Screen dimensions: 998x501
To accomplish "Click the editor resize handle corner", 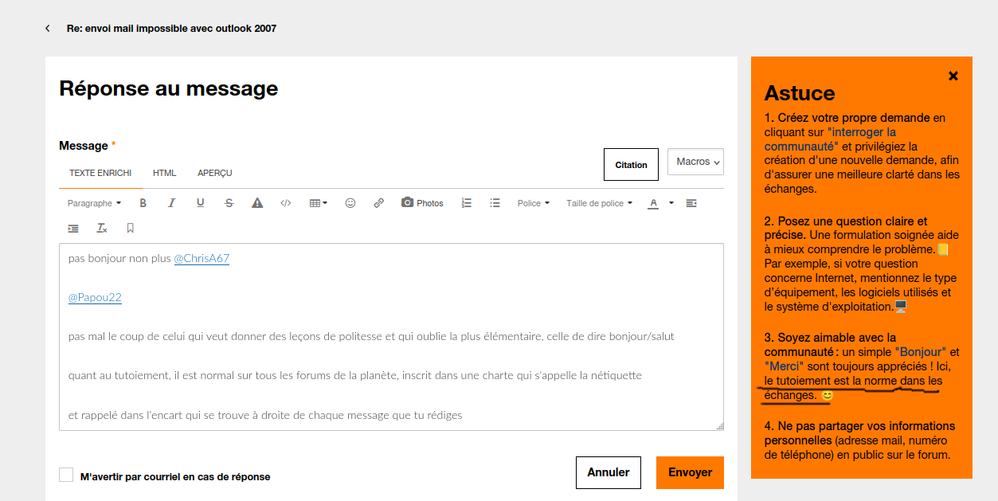I will (720, 427).
